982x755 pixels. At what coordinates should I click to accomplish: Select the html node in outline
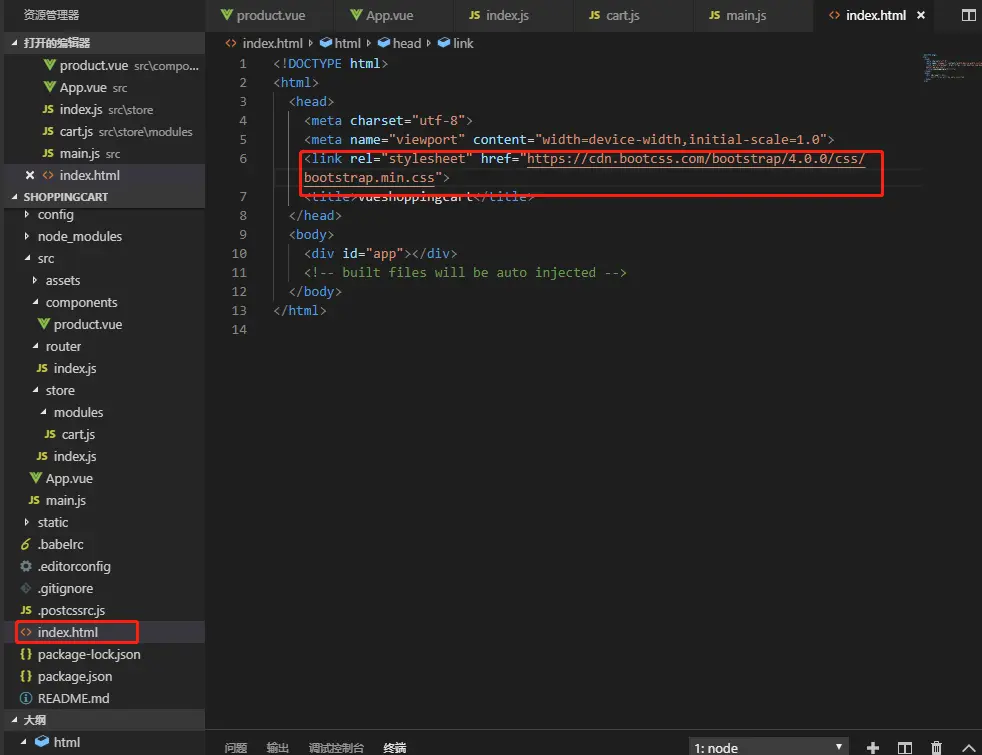(104, 742)
